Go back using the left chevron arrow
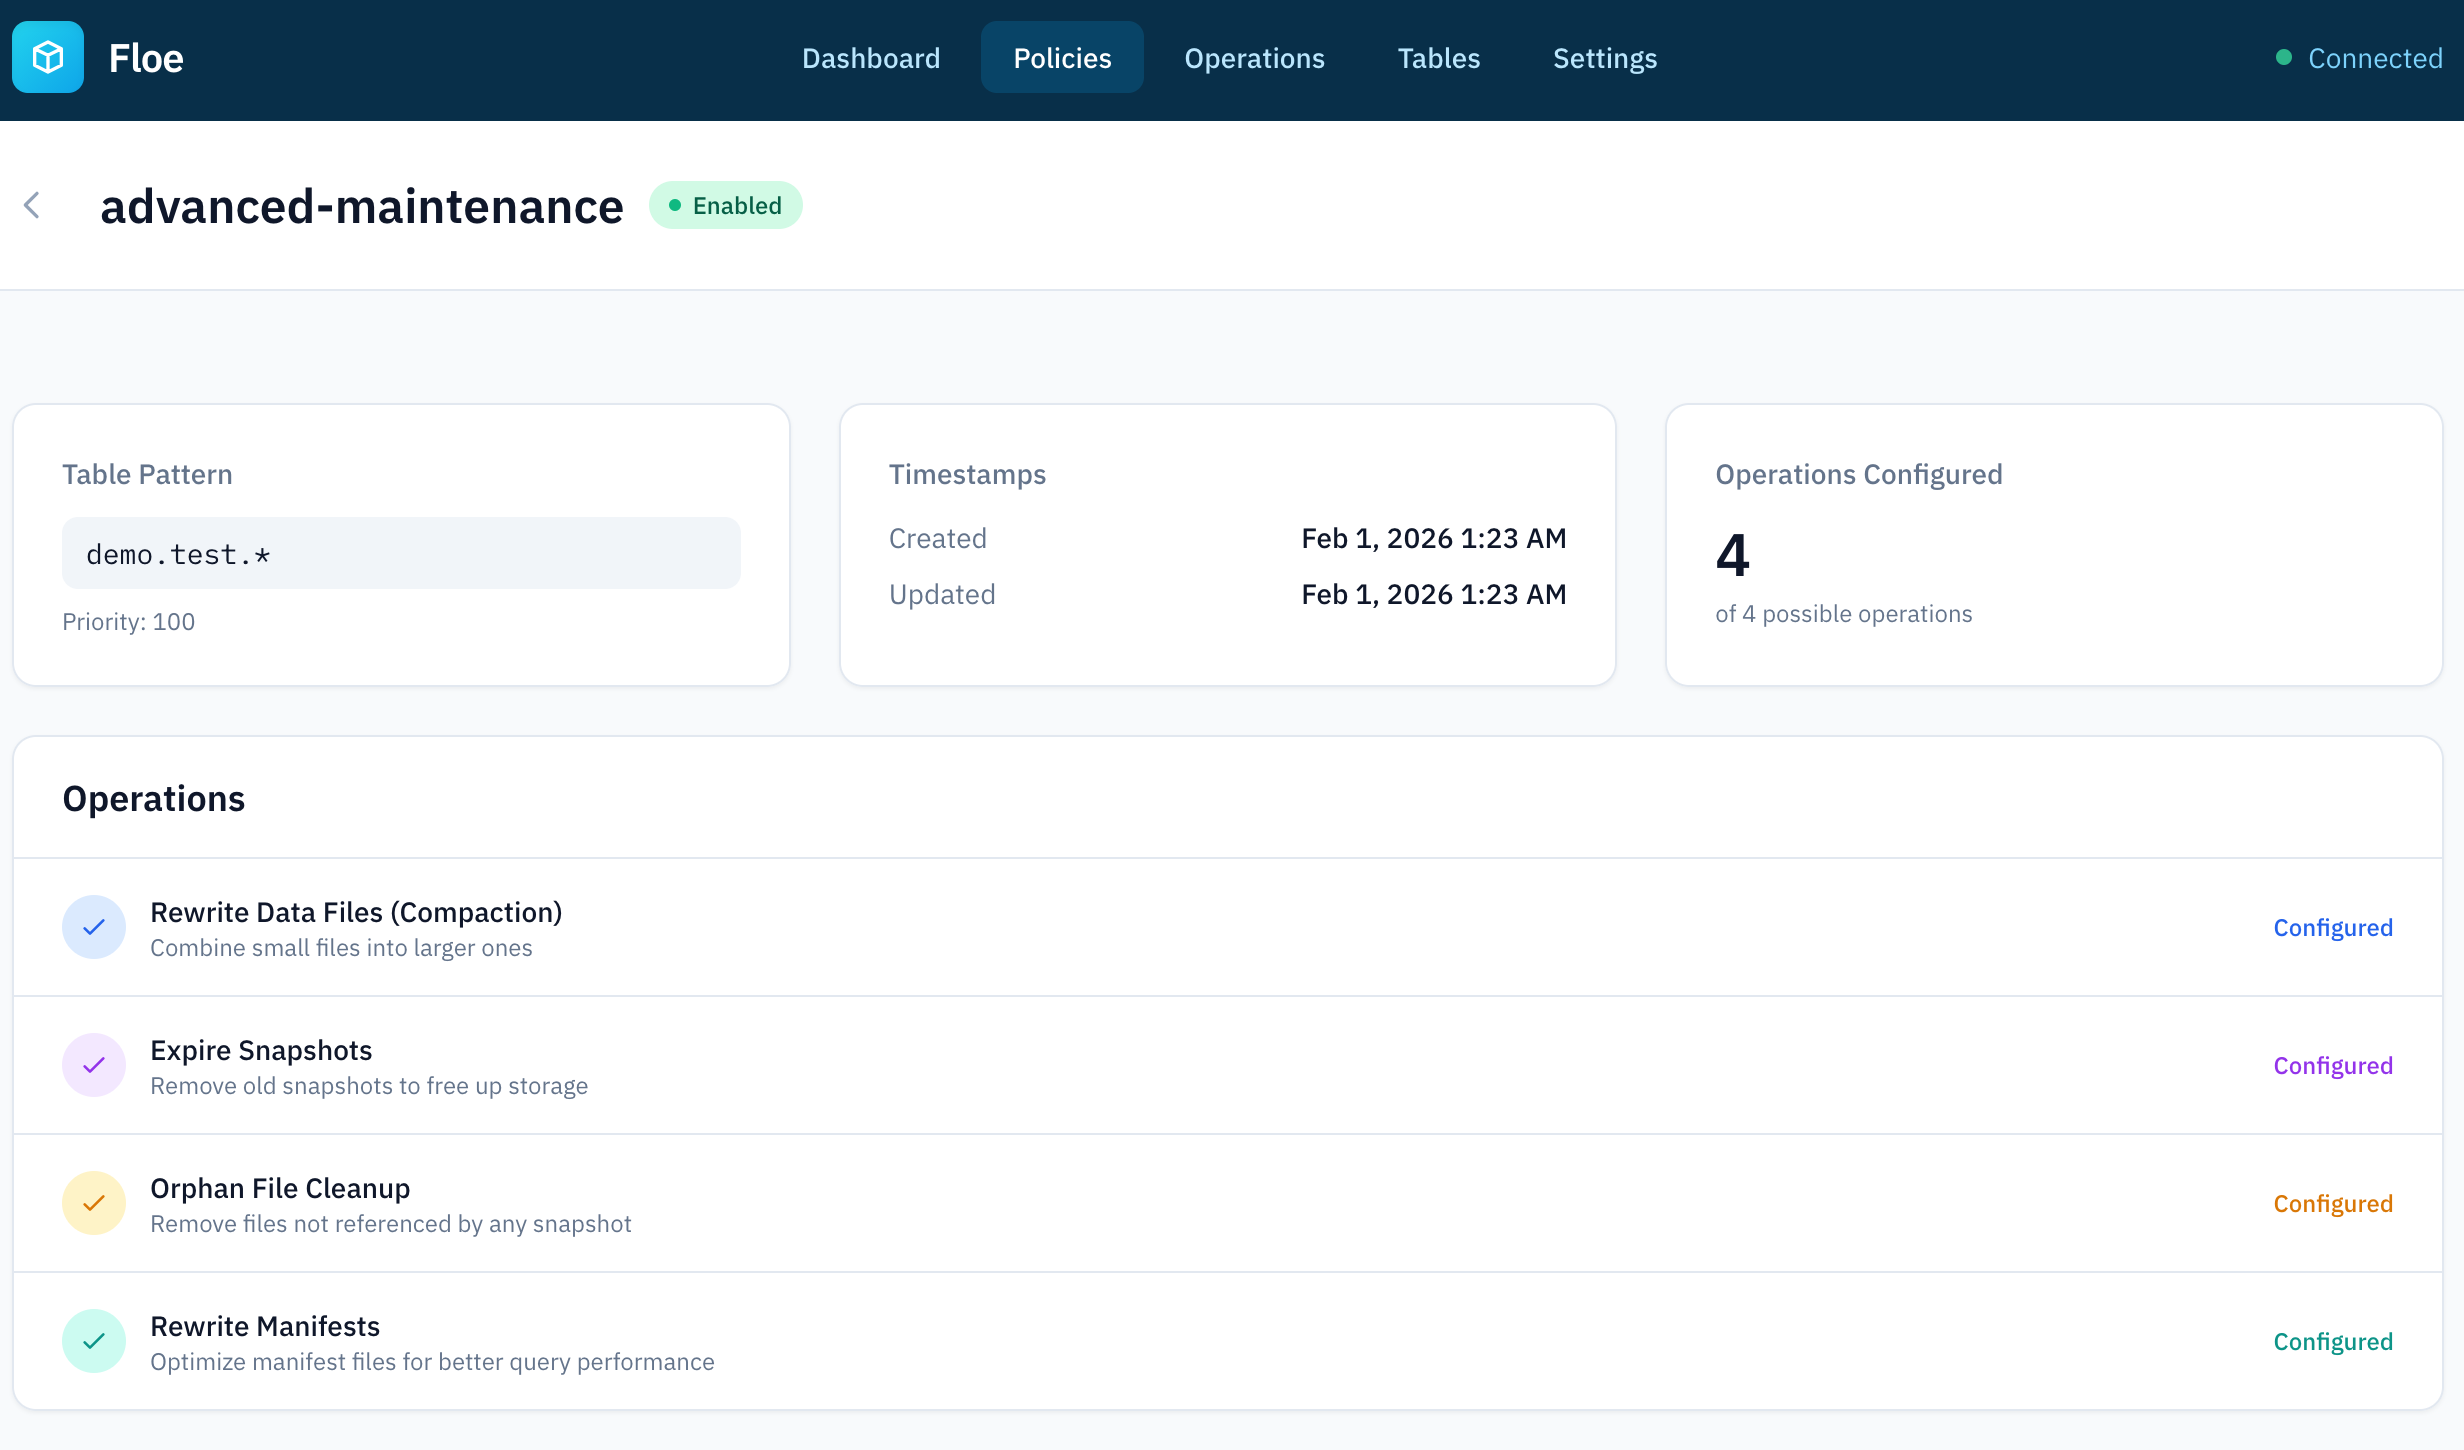 pyautogui.click(x=32, y=206)
